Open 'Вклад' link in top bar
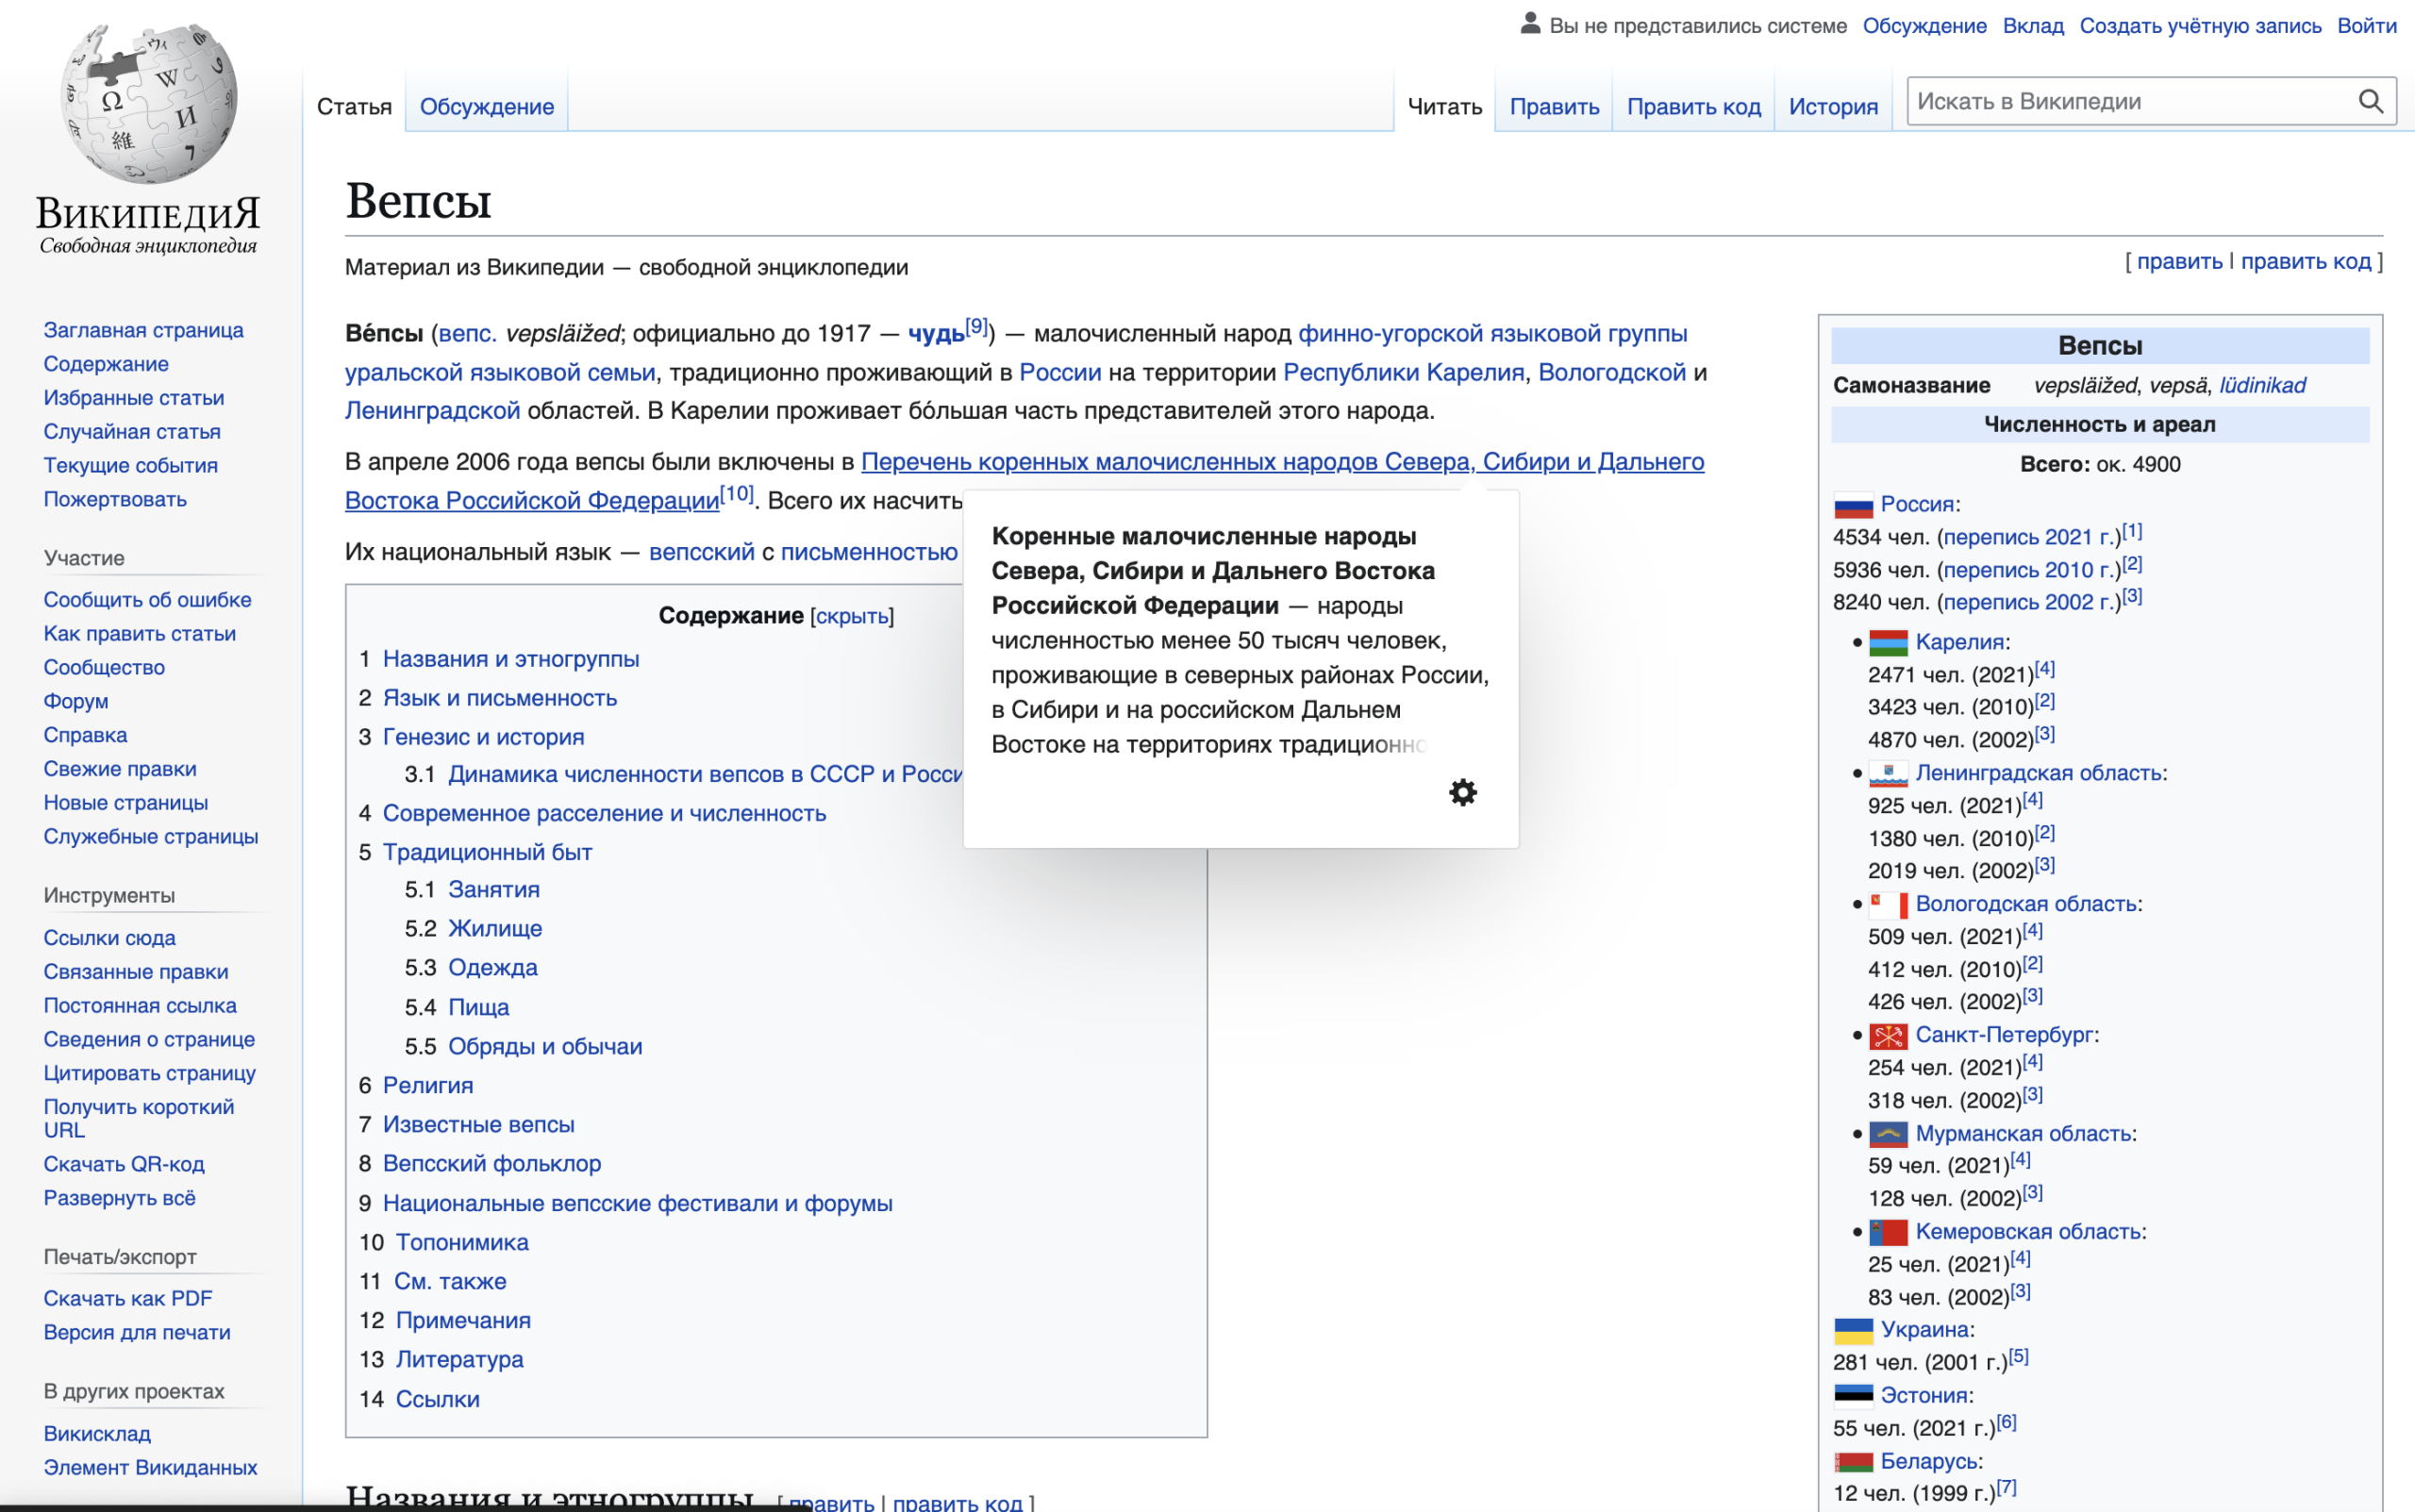The width and height of the screenshot is (2415, 1512). point(2032,26)
